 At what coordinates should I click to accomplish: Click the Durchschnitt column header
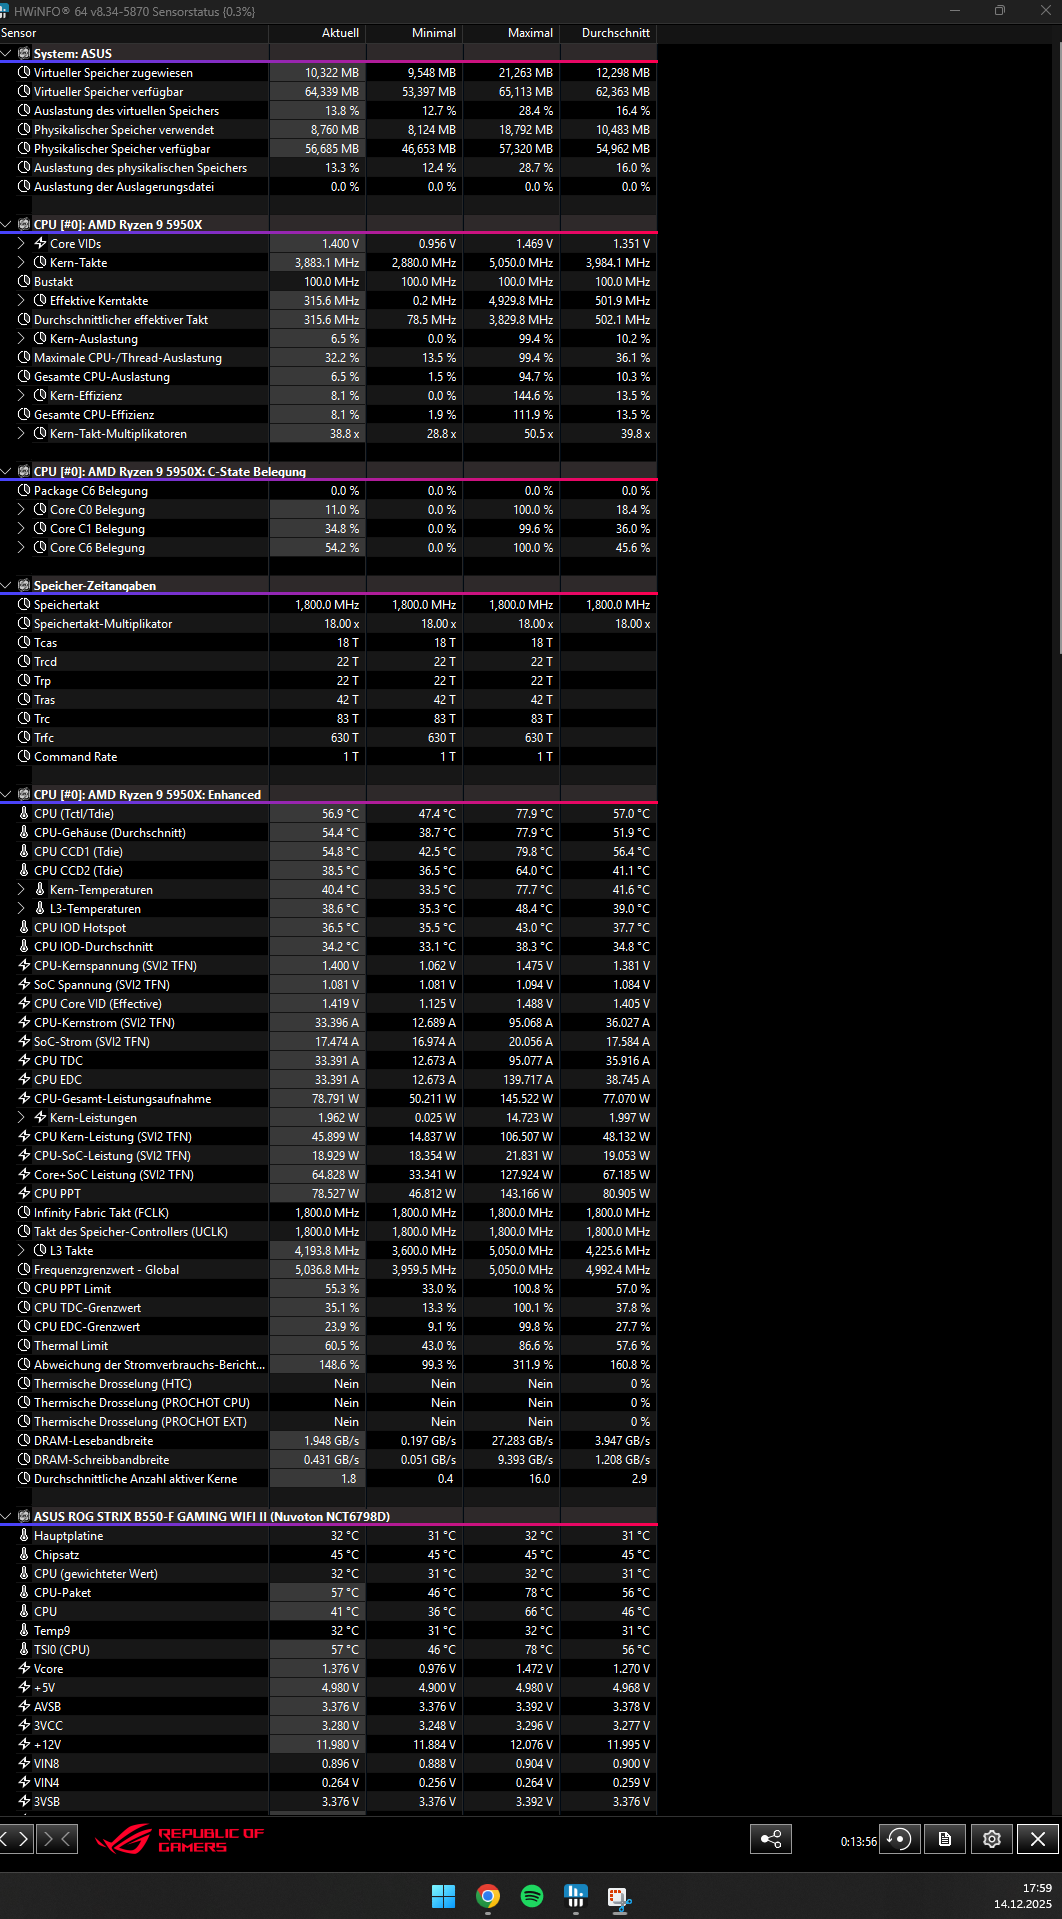click(x=608, y=33)
